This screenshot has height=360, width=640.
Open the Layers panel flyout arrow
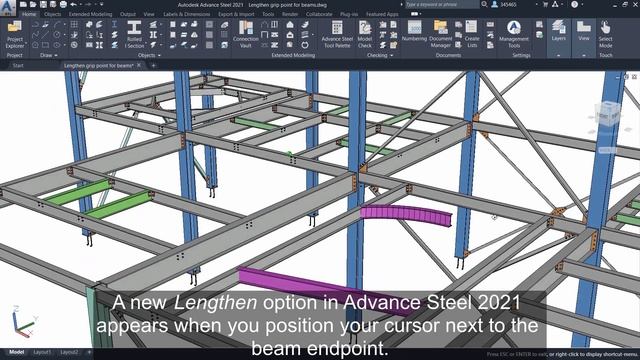tap(558, 55)
